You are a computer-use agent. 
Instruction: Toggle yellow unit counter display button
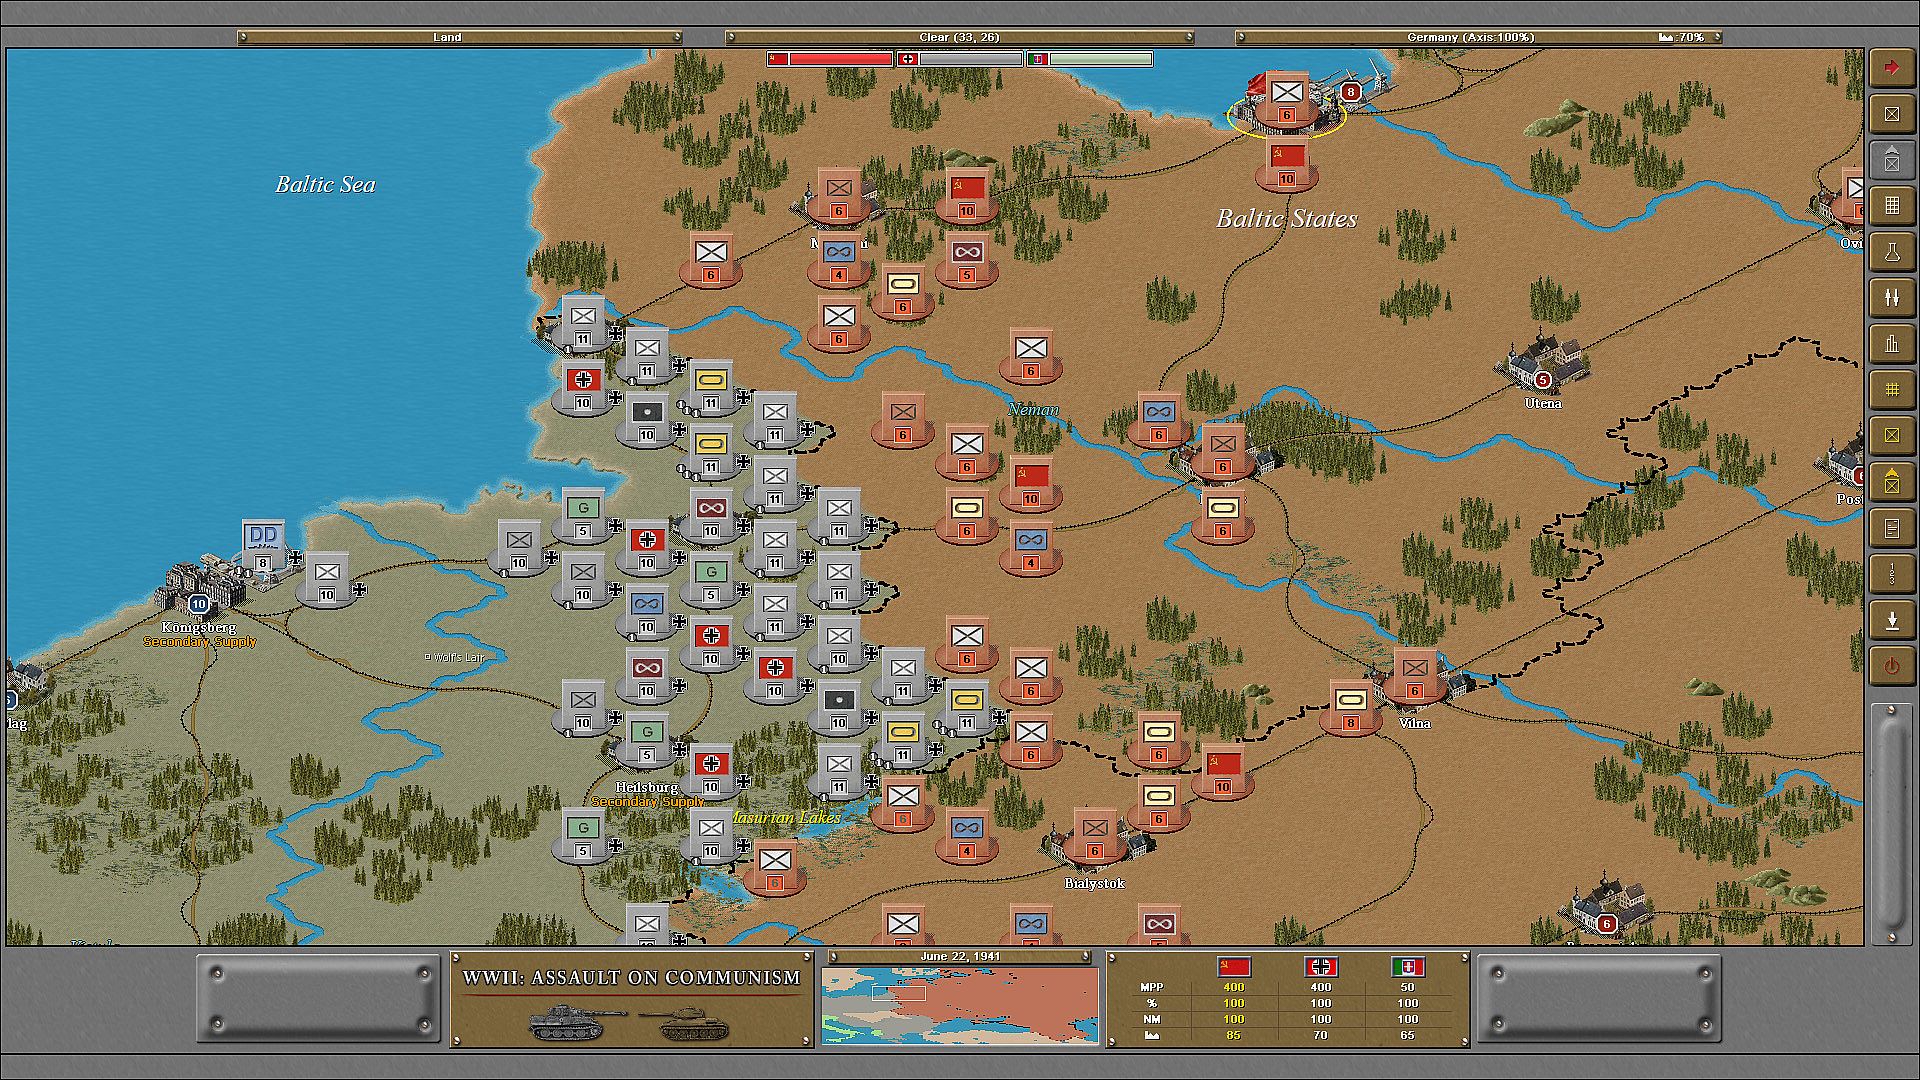pyautogui.click(x=1891, y=436)
